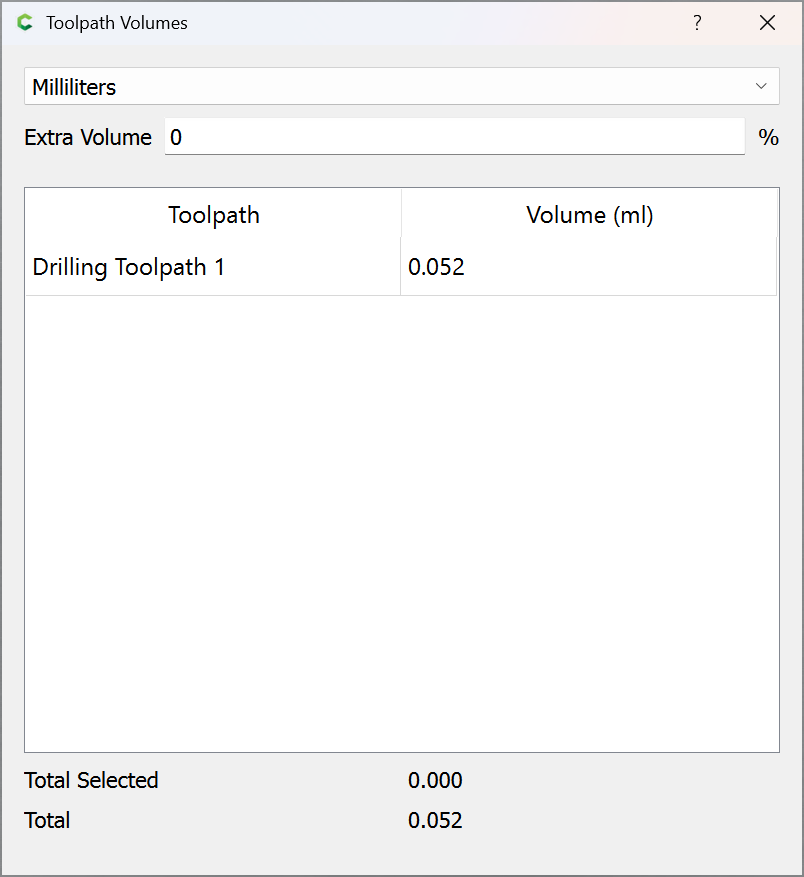Click the percent sign beside Extra Volume
The image size is (804, 877).
pyautogui.click(x=768, y=138)
